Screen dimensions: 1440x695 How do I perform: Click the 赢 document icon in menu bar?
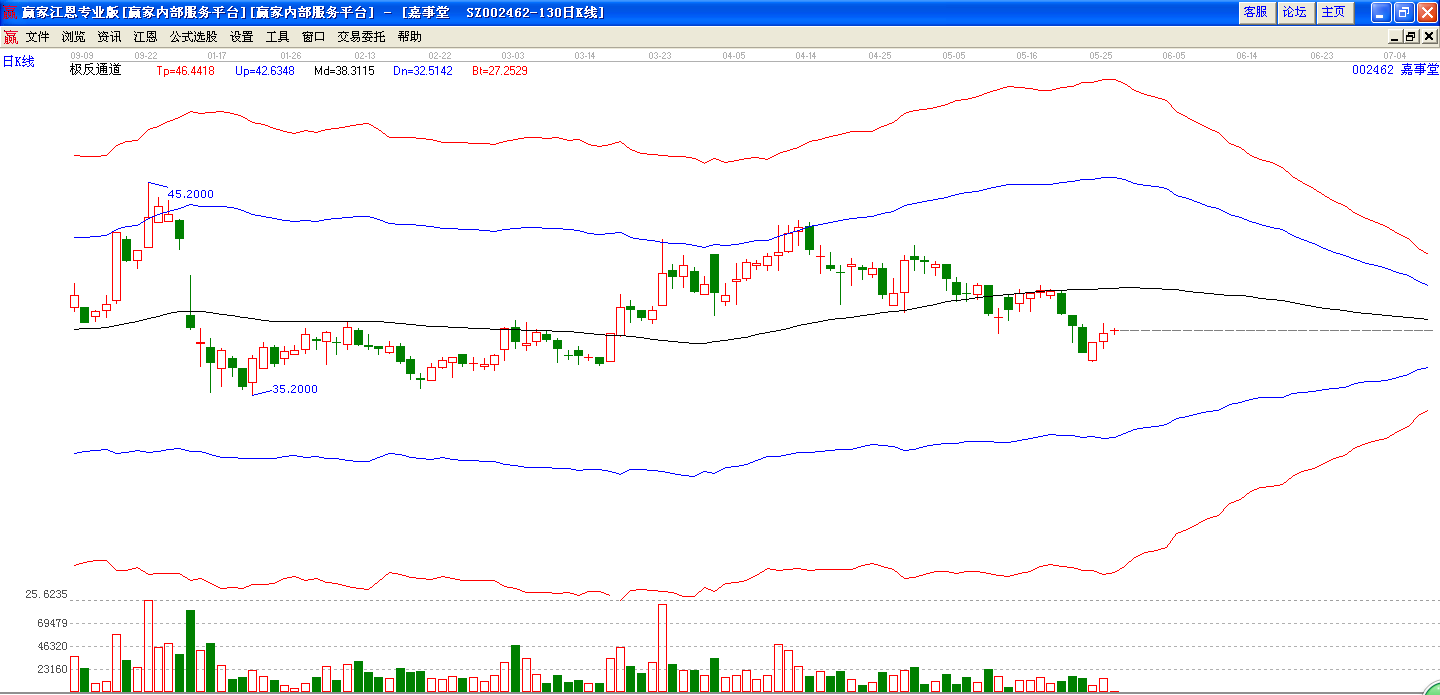10,36
